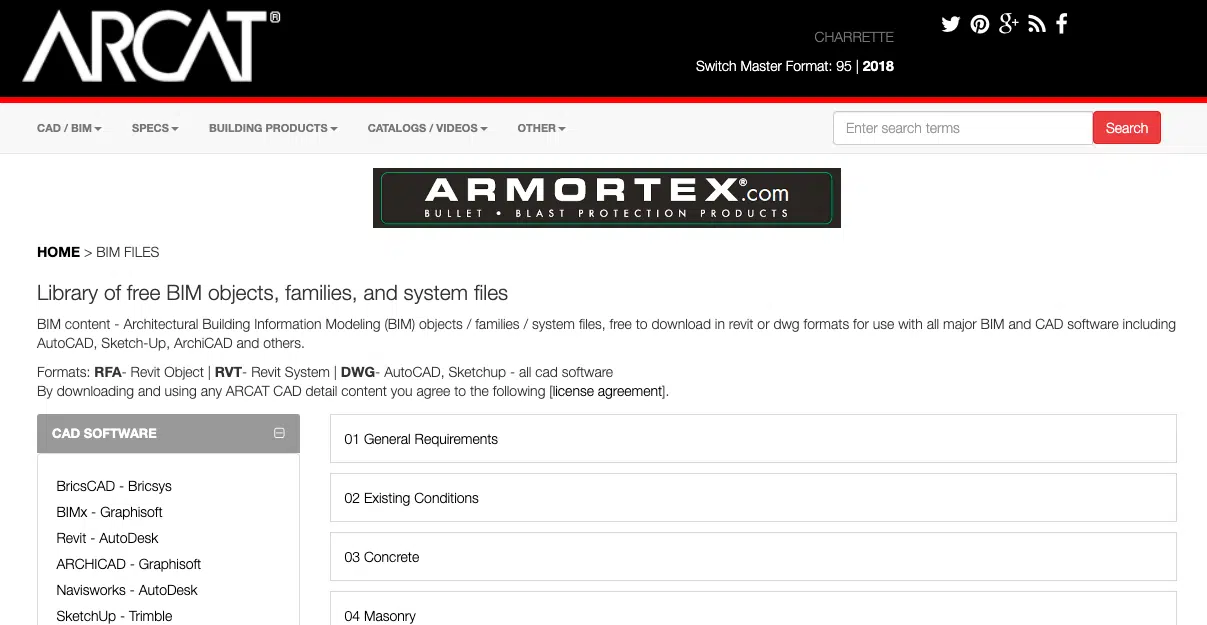Switch Master Format to 95
This screenshot has width=1207, height=625.
click(x=843, y=66)
